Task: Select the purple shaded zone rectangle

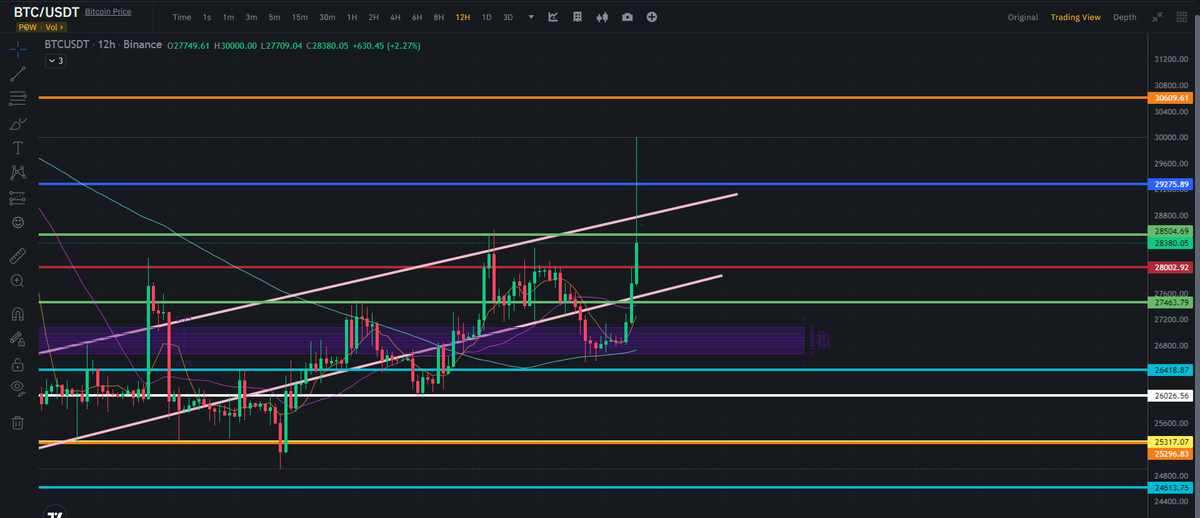Action: click(421, 339)
